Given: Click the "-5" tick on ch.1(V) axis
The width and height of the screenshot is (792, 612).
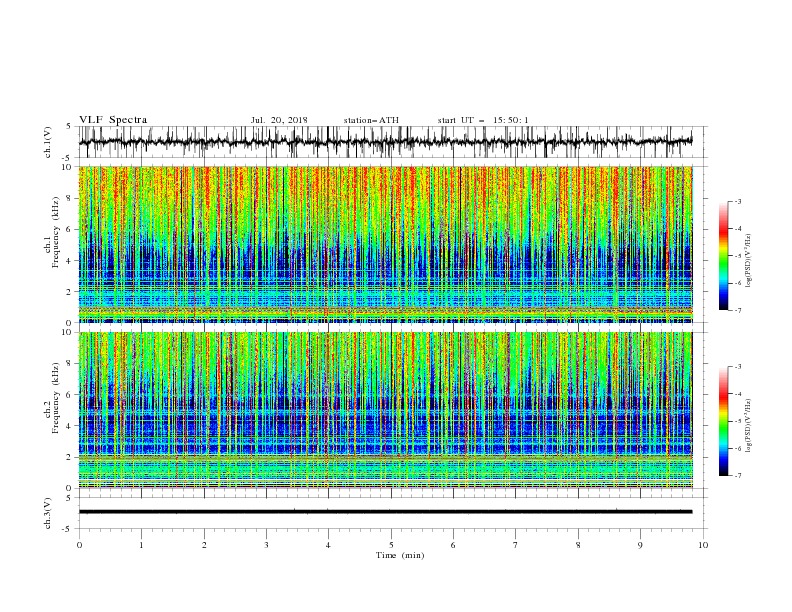Looking at the screenshot, I should 68,158.
